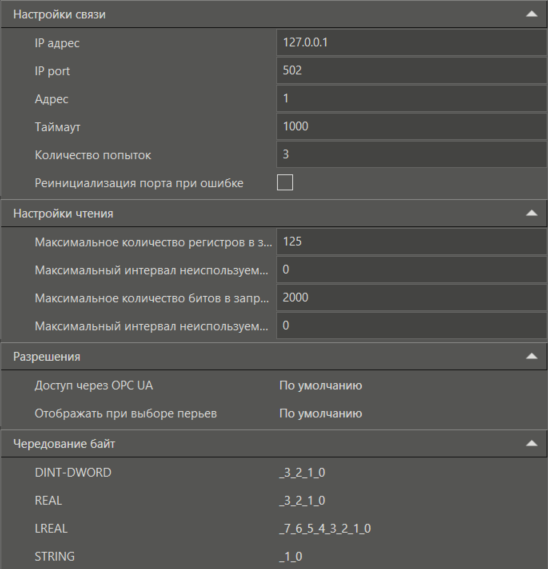Select the IP port label
Viewport: 548px width, 569px height.
52,71
